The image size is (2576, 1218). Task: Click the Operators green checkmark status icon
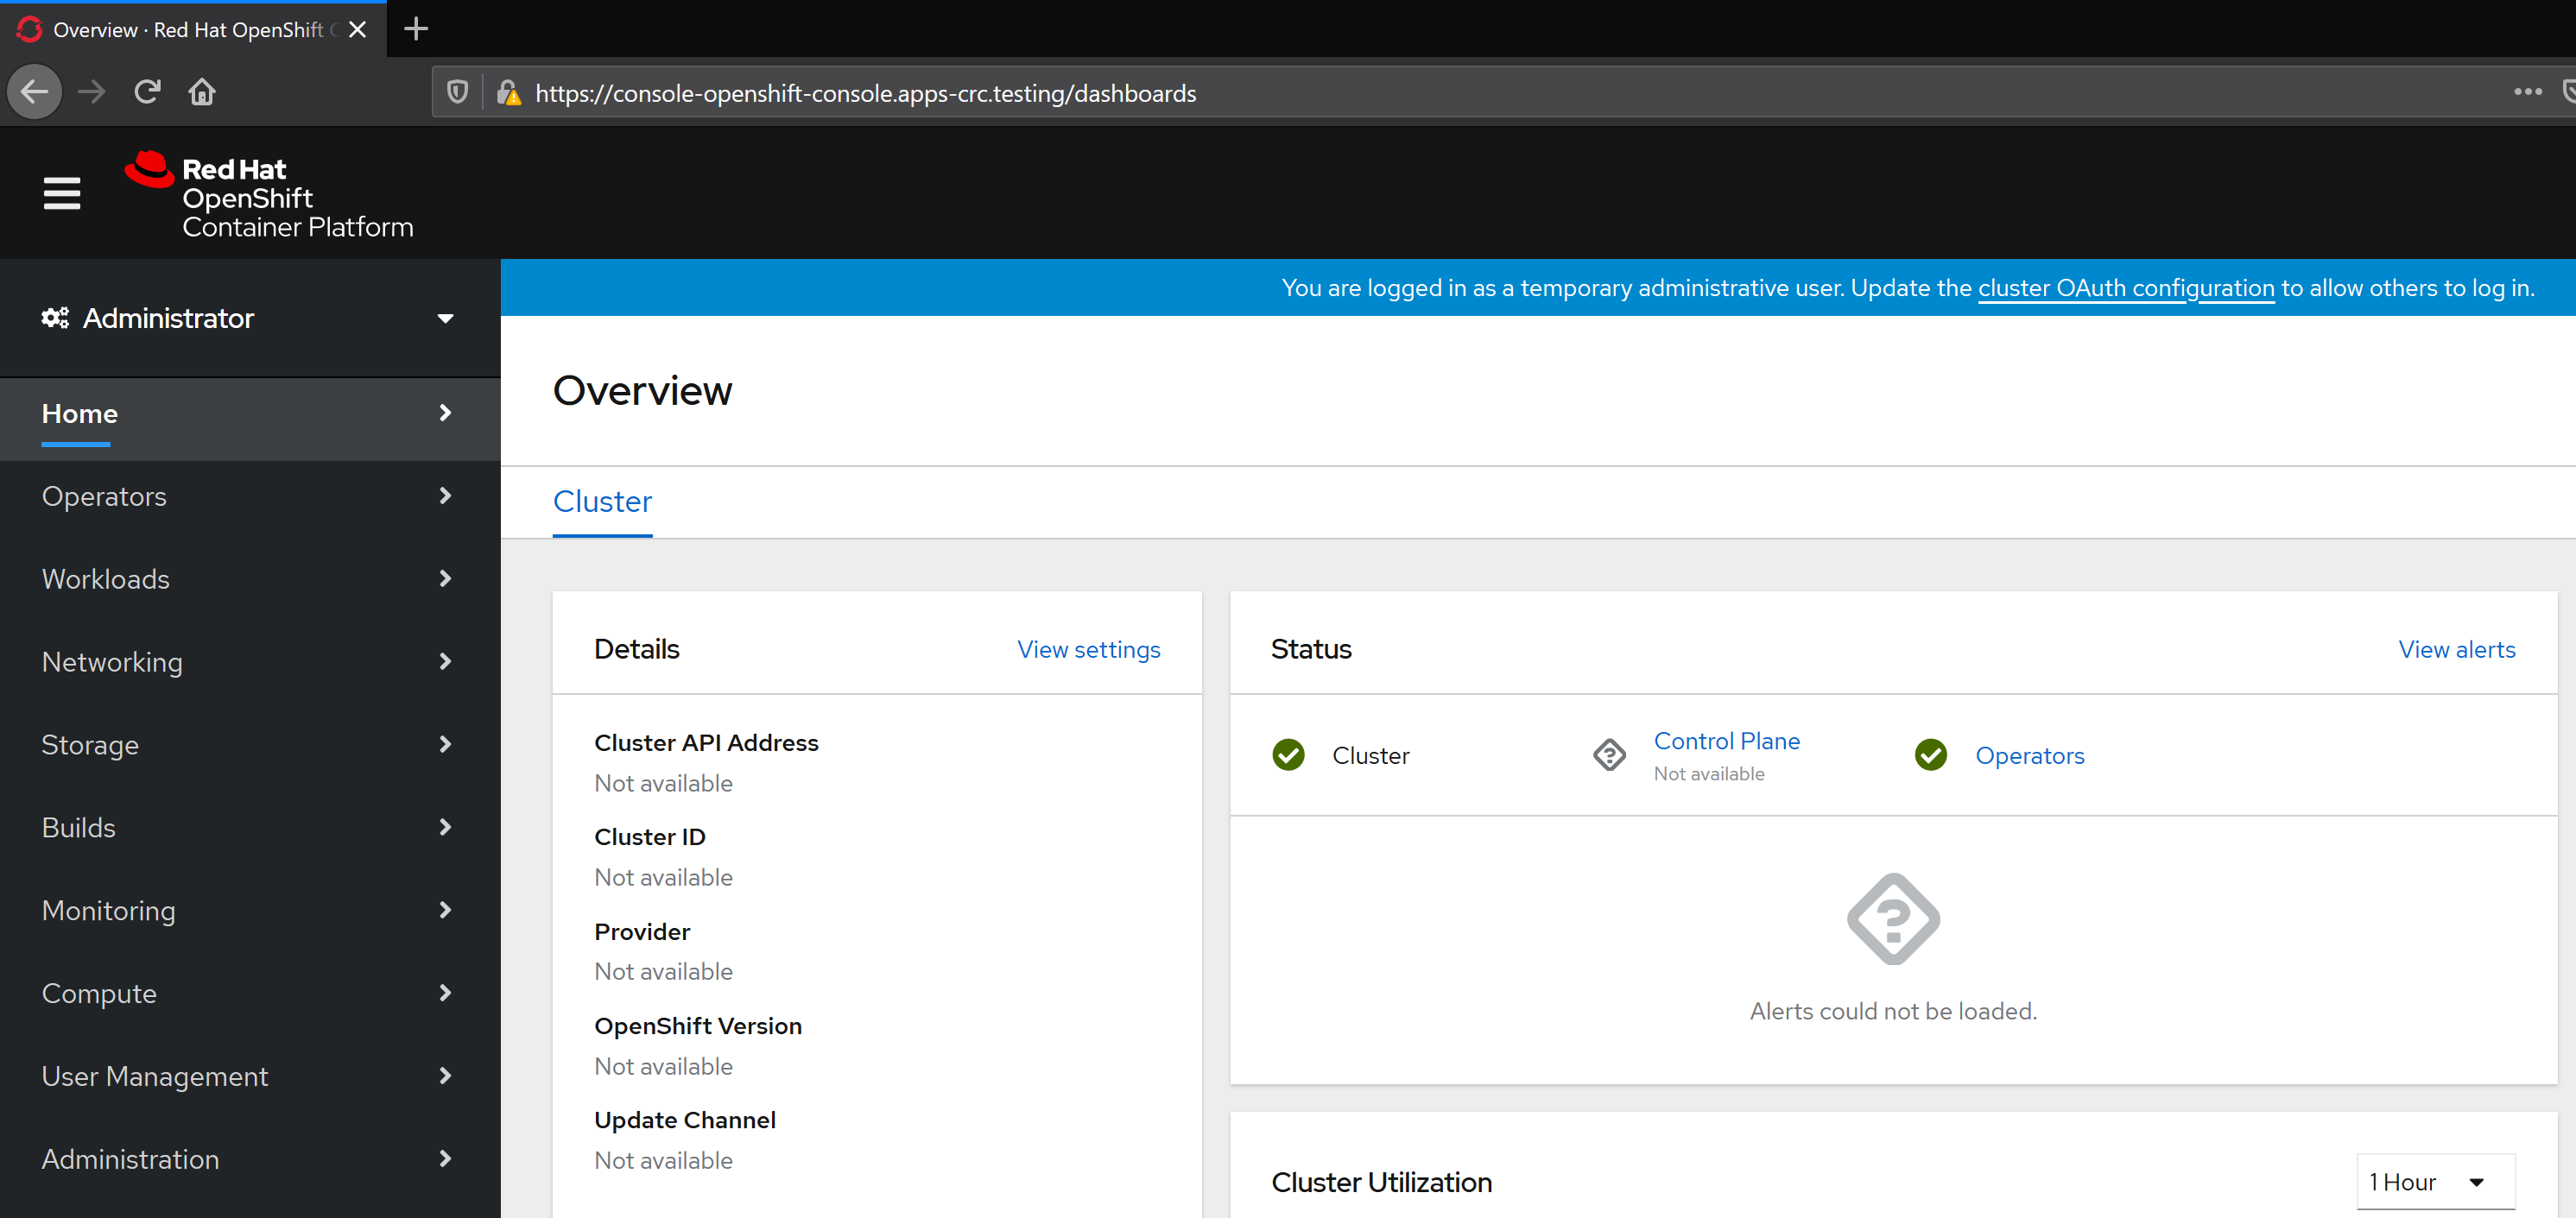pyautogui.click(x=1930, y=755)
